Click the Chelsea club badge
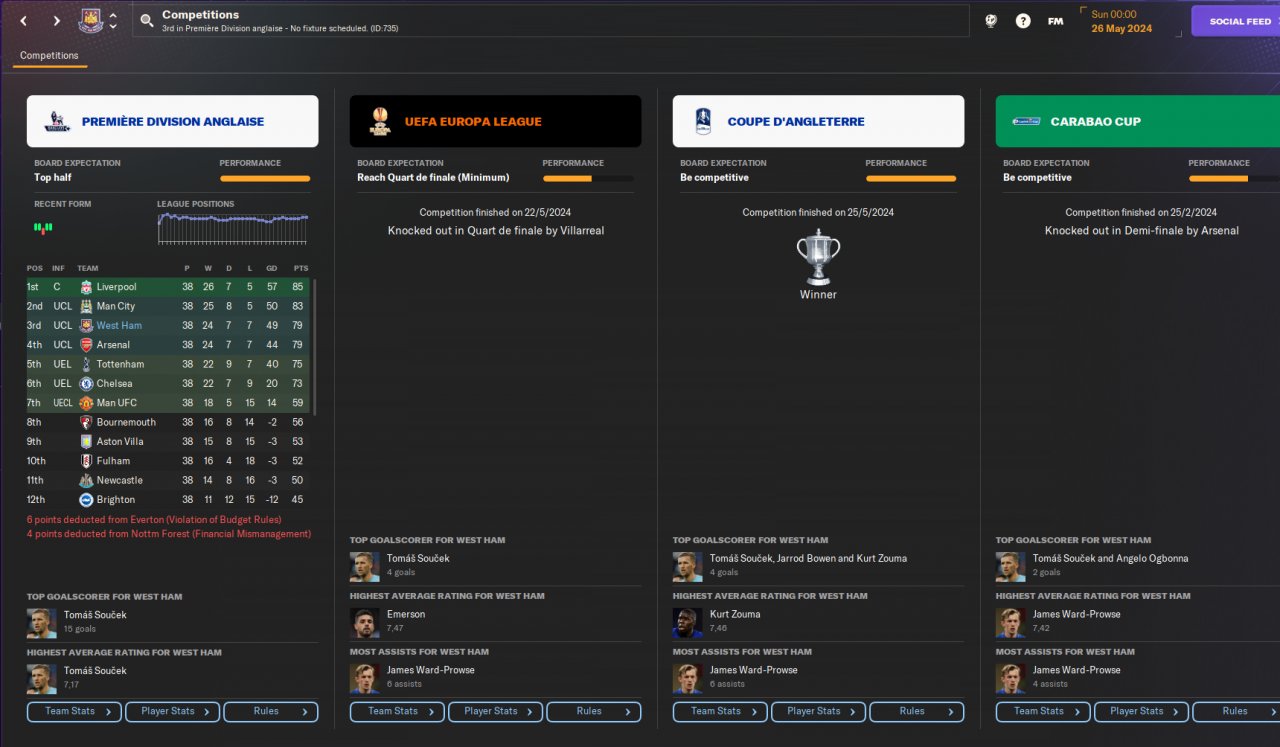This screenshot has height=747, width=1280. pos(86,384)
